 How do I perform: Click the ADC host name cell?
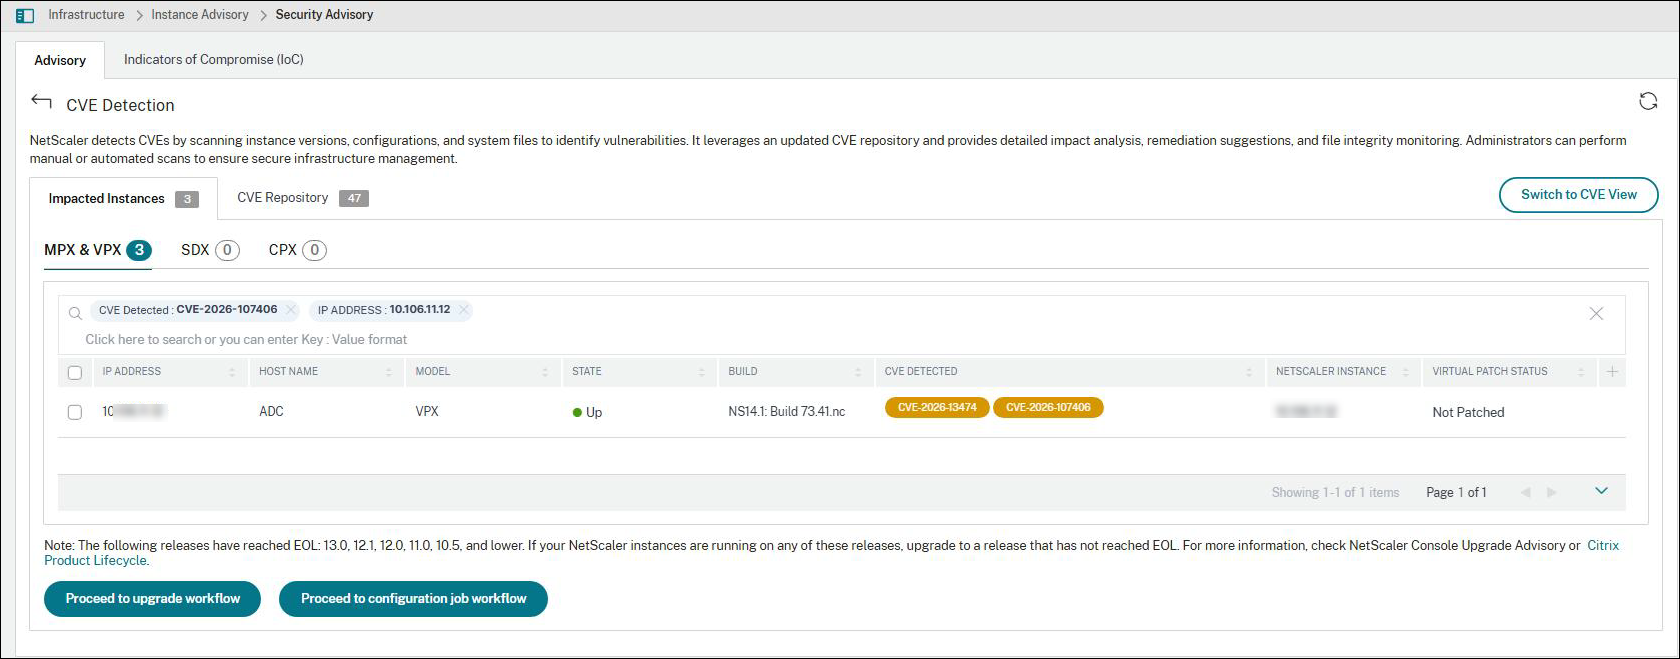pos(271,412)
